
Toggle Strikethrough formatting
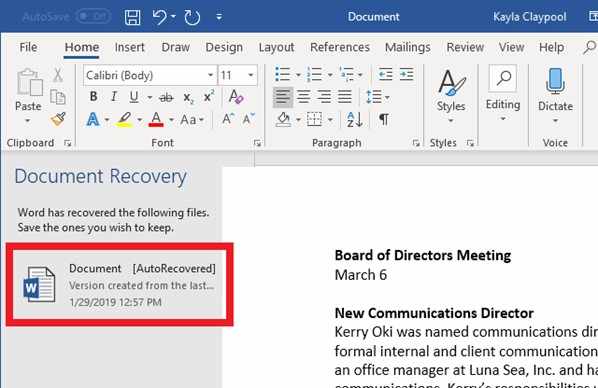[166, 98]
